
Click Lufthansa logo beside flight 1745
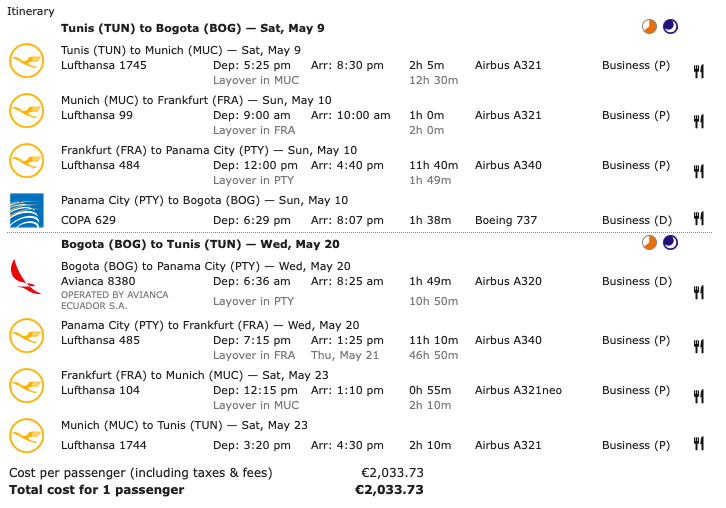click(26, 61)
